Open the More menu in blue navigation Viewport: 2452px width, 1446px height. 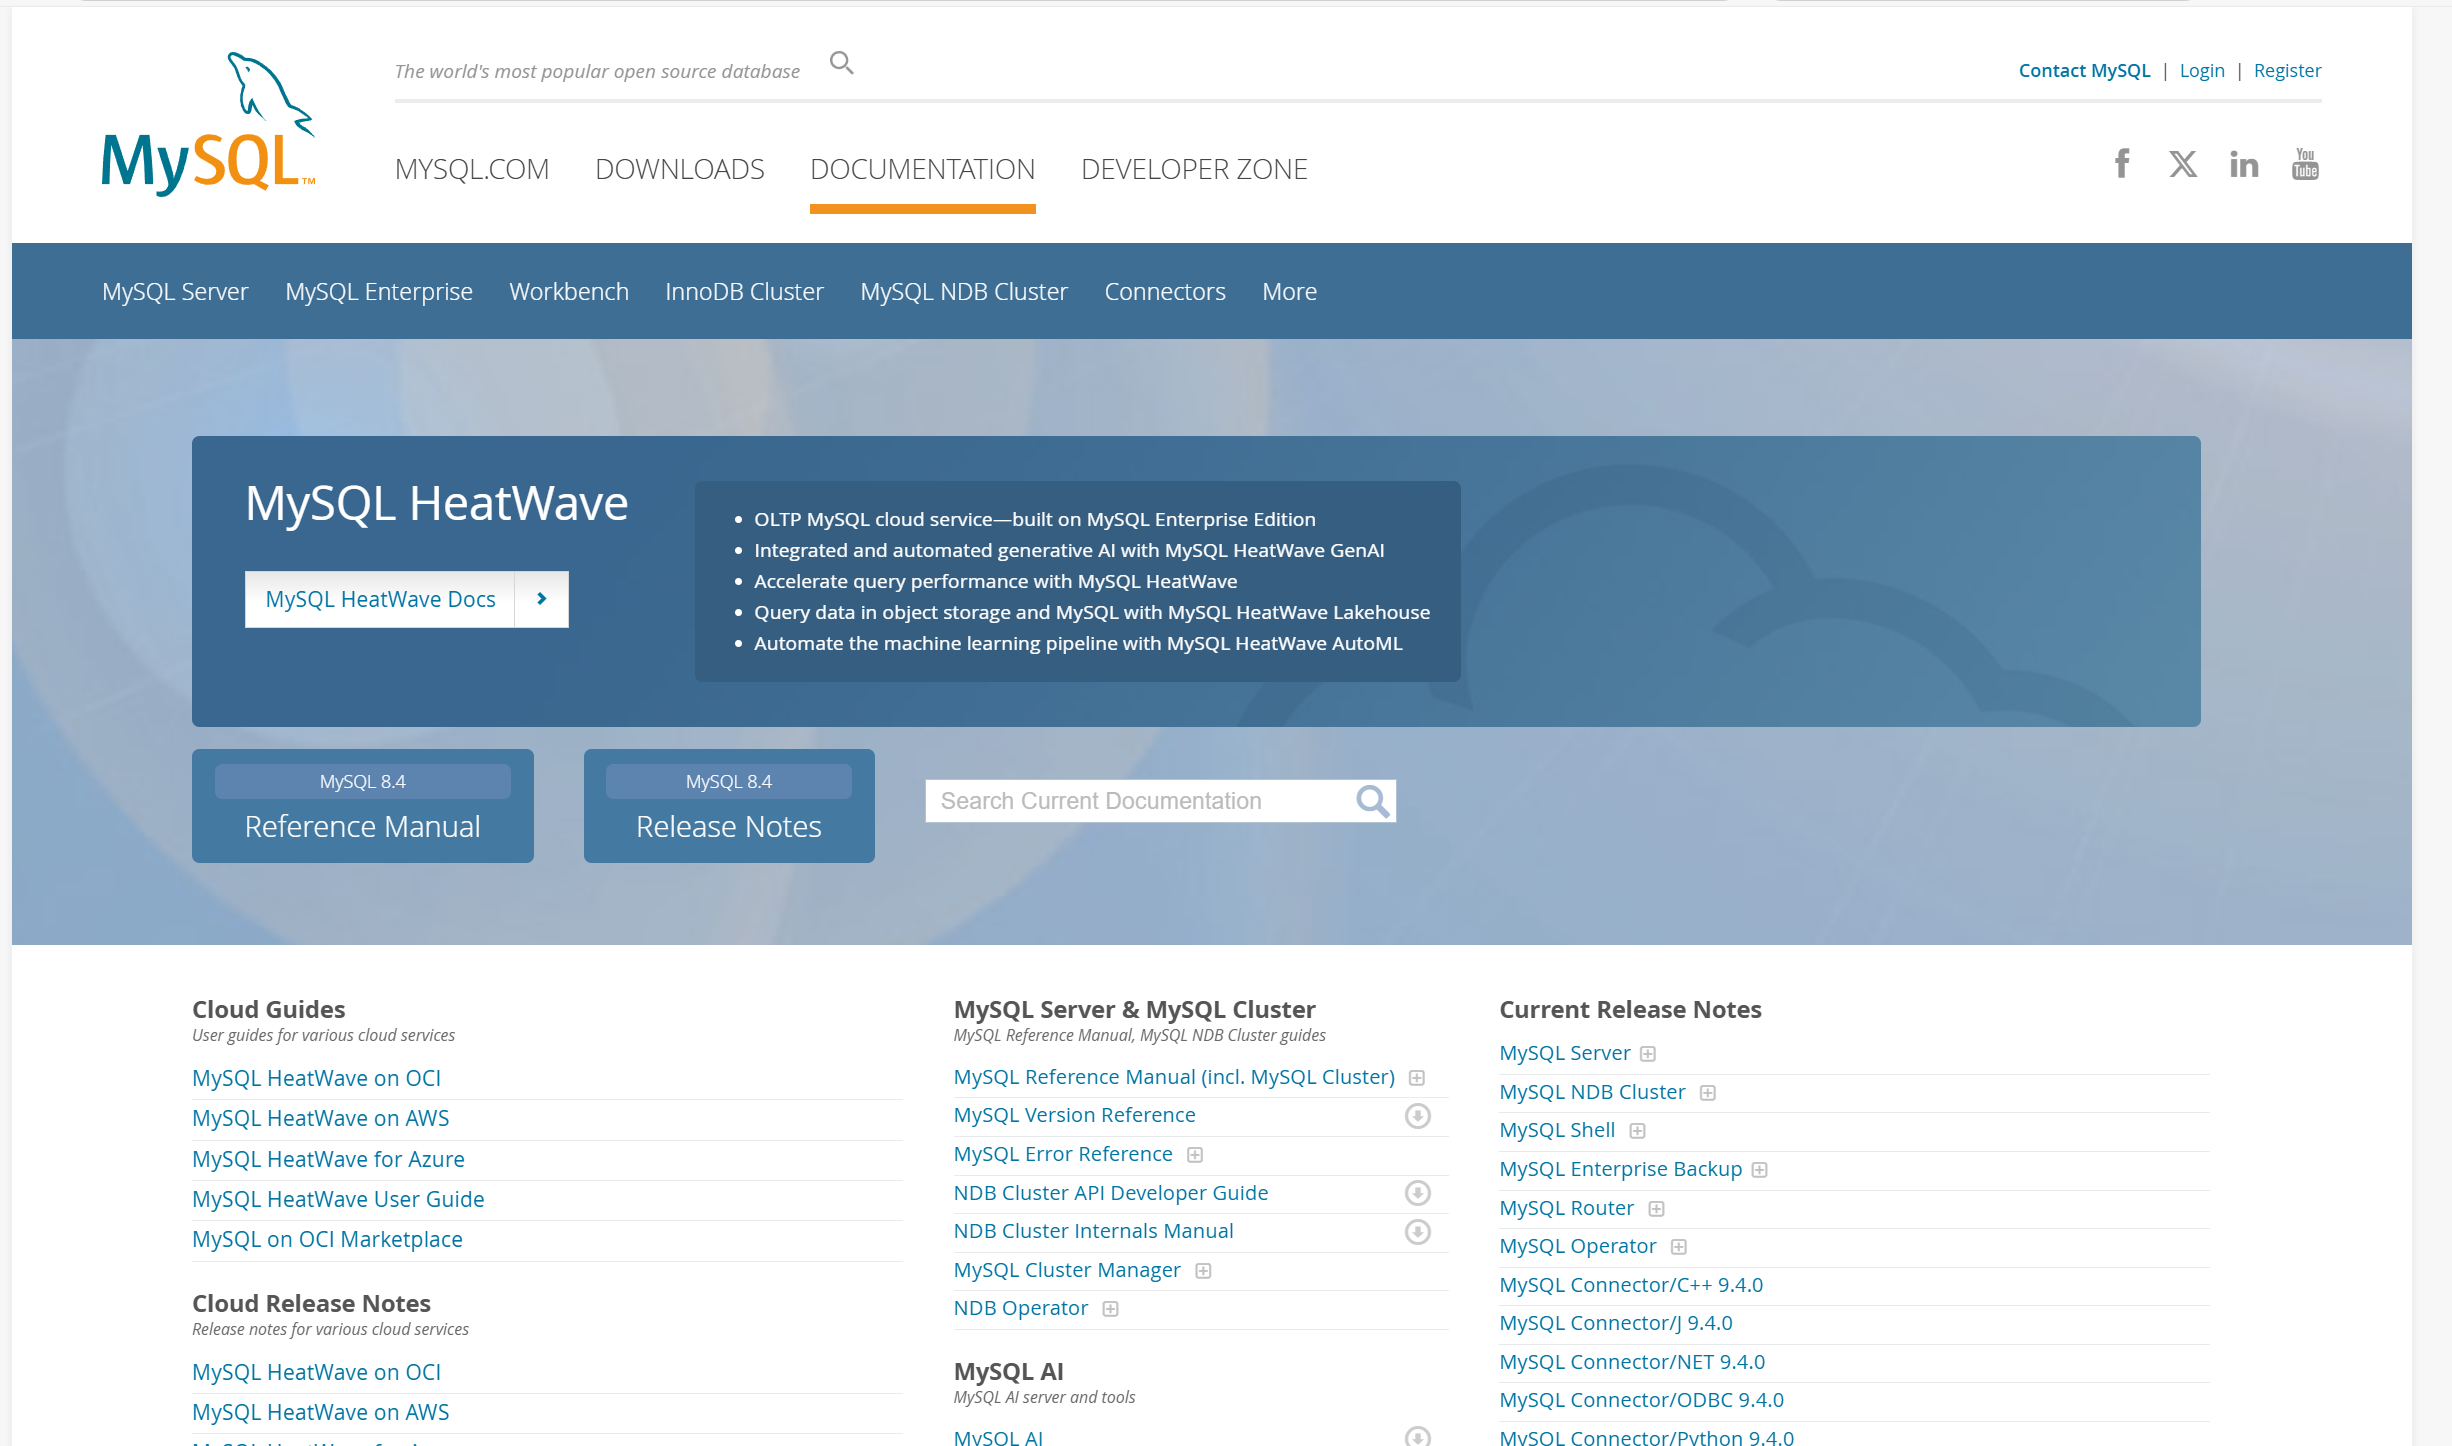(1288, 292)
